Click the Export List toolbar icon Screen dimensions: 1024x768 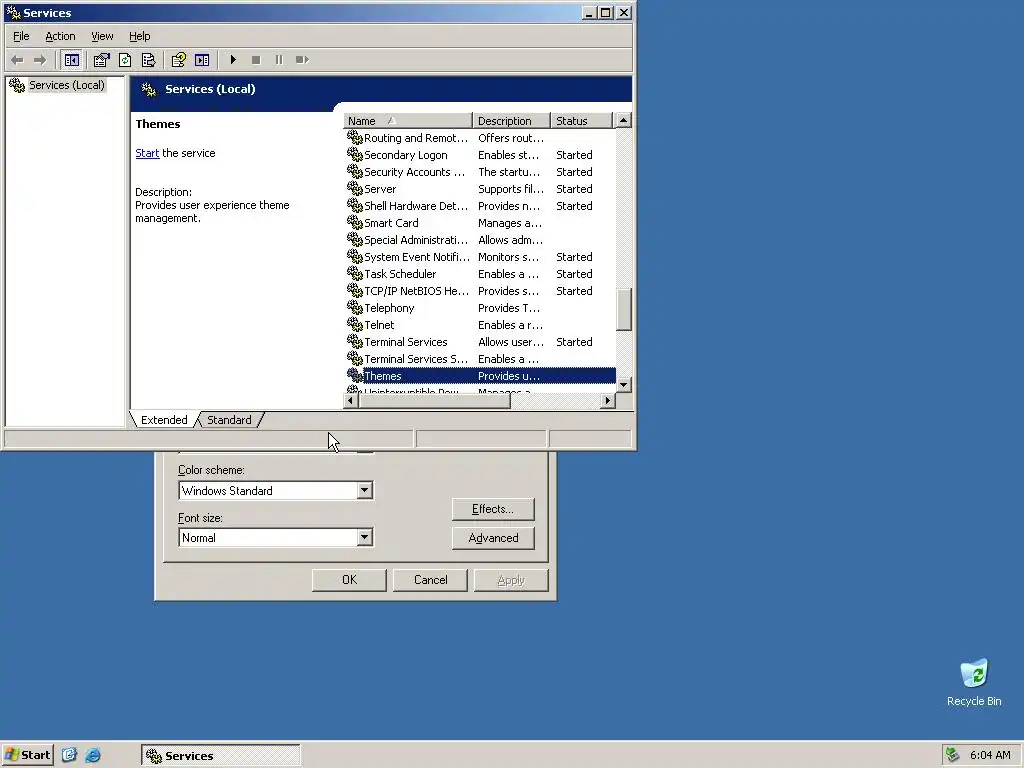(x=149, y=60)
